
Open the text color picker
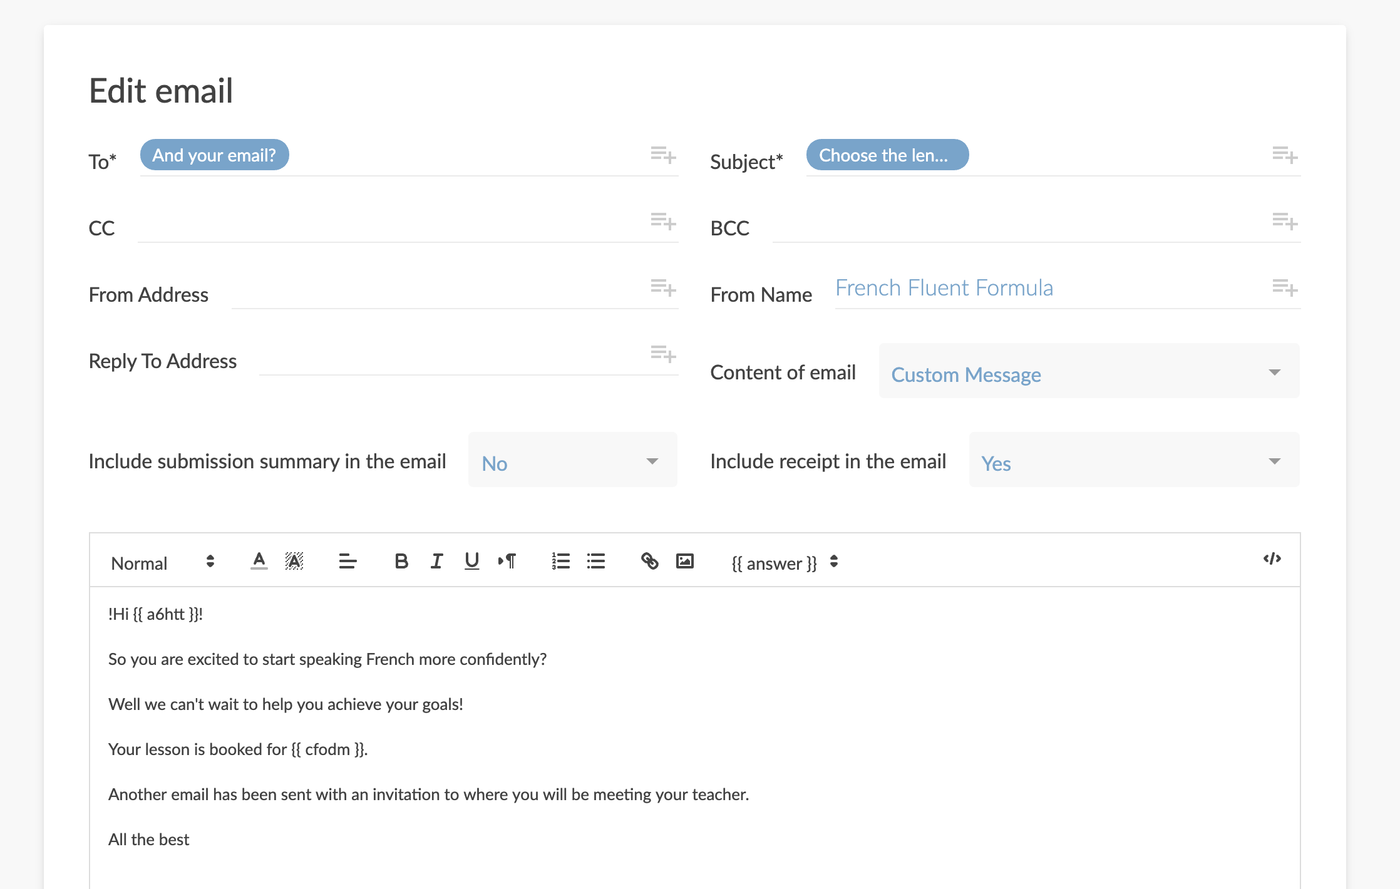[258, 561]
